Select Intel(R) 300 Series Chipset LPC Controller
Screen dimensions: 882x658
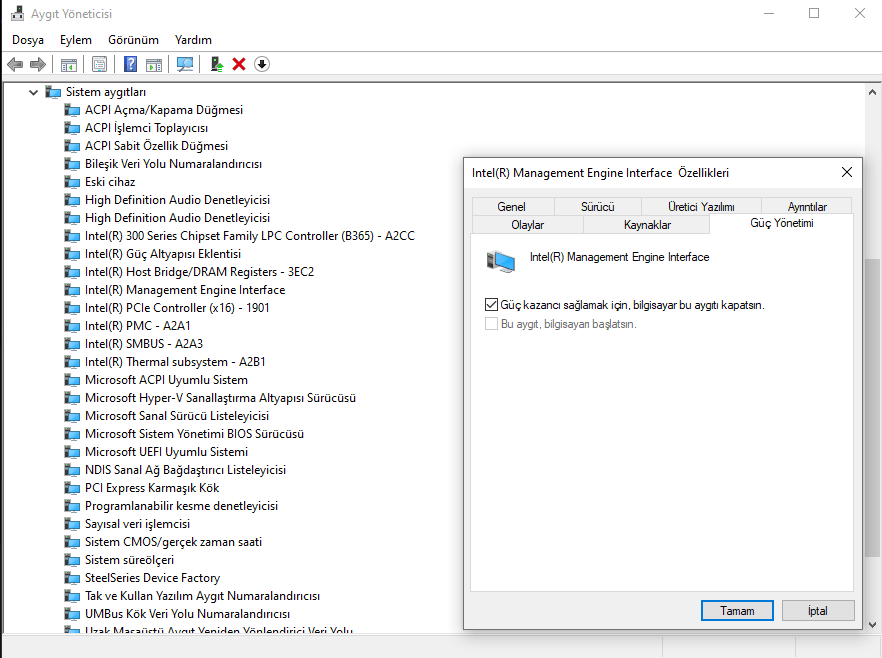[x=250, y=236]
